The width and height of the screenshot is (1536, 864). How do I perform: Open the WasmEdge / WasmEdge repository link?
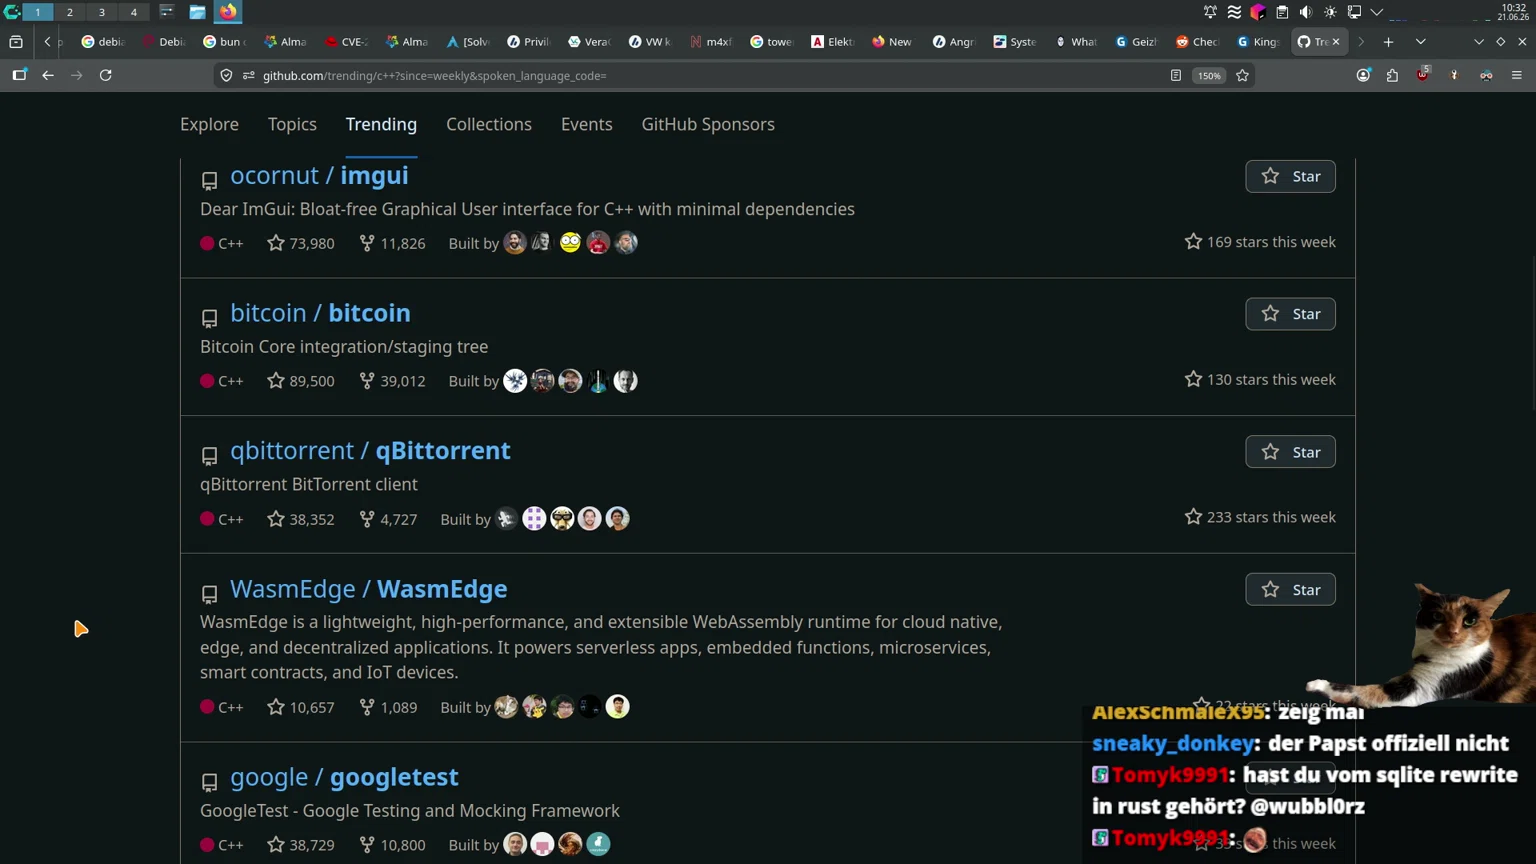tap(368, 589)
